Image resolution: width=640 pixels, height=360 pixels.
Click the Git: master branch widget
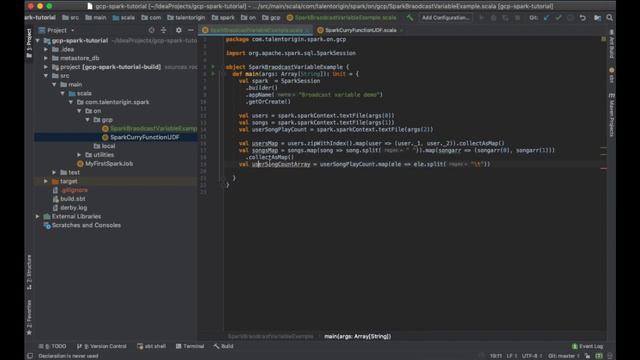[564, 356]
